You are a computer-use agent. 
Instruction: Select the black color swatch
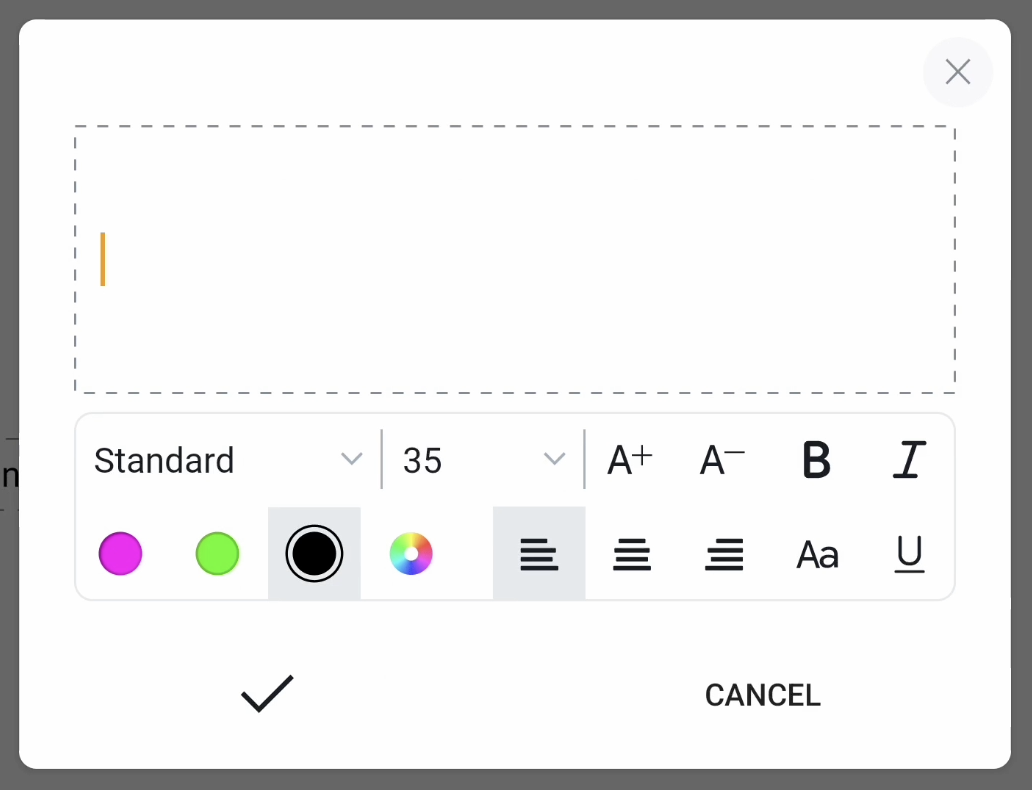pyautogui.click(x=314, y=553)
